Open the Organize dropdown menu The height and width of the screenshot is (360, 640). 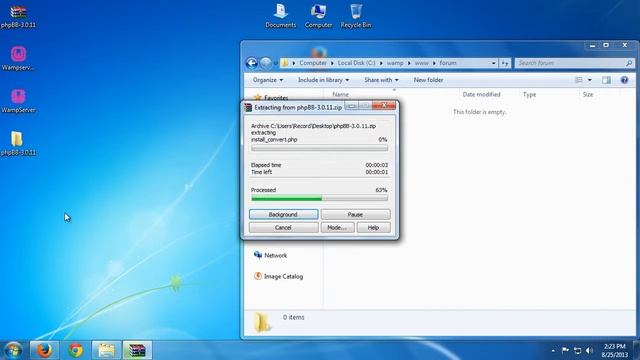click(268, 80)
